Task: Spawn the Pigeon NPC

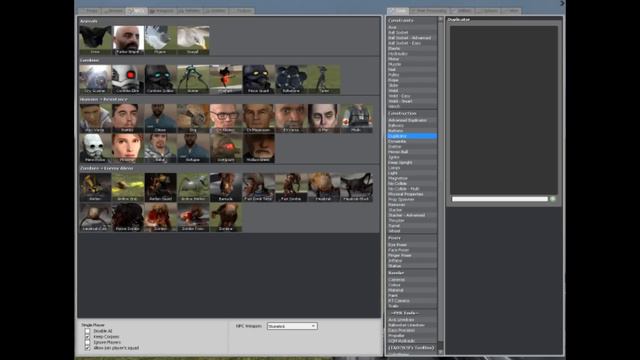Action: click(160, 40)
